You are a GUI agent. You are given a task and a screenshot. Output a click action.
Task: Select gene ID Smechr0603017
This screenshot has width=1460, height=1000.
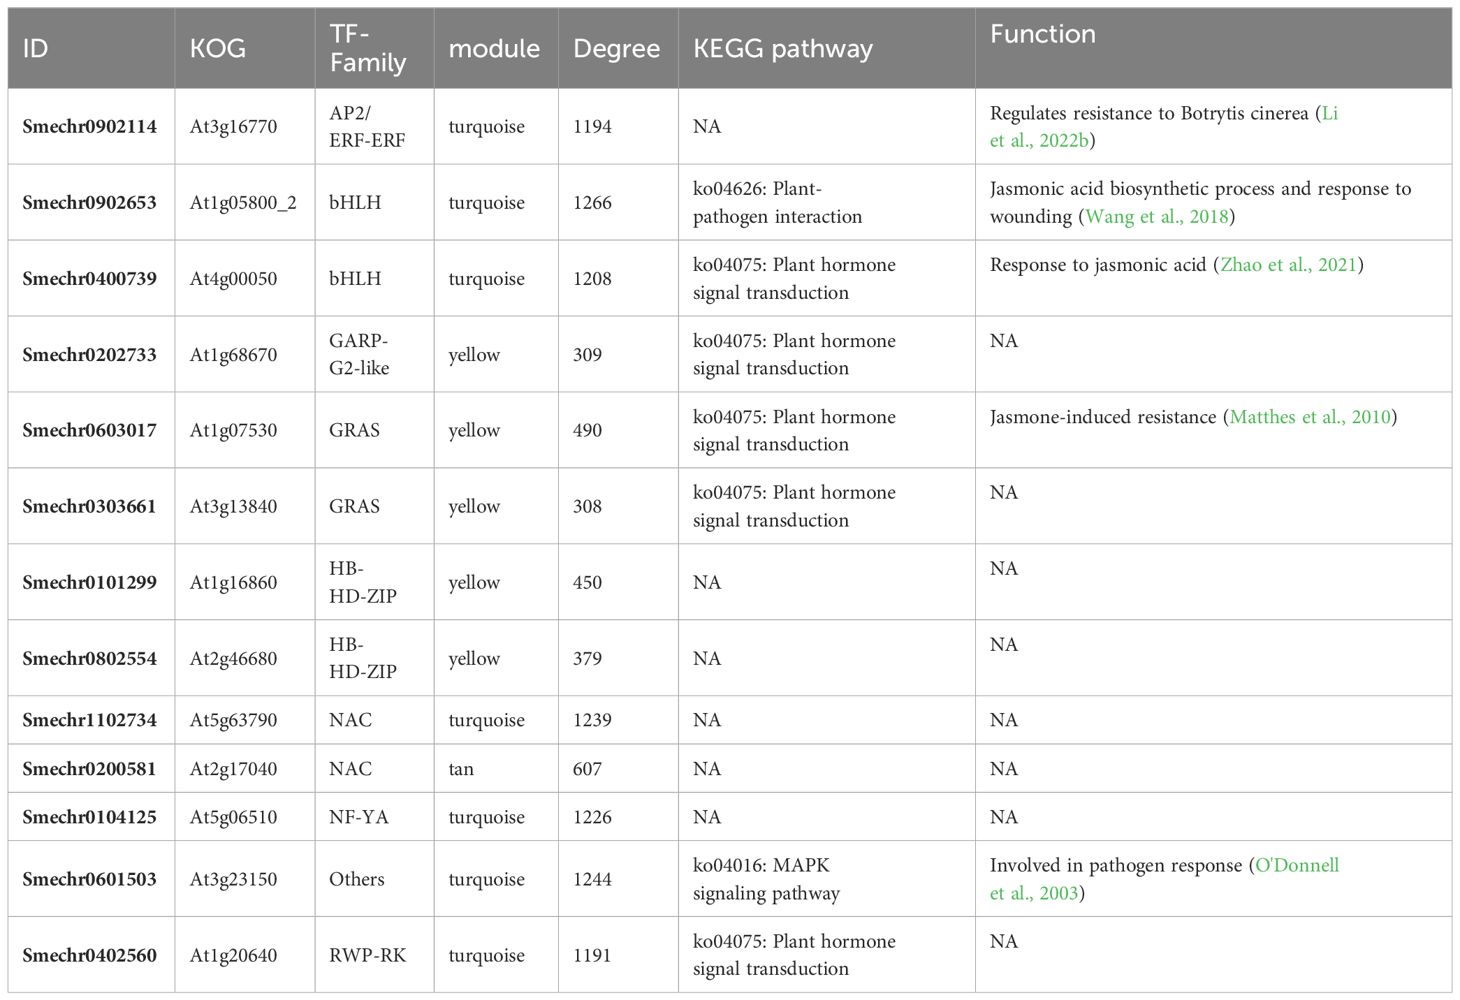(90, 431)
